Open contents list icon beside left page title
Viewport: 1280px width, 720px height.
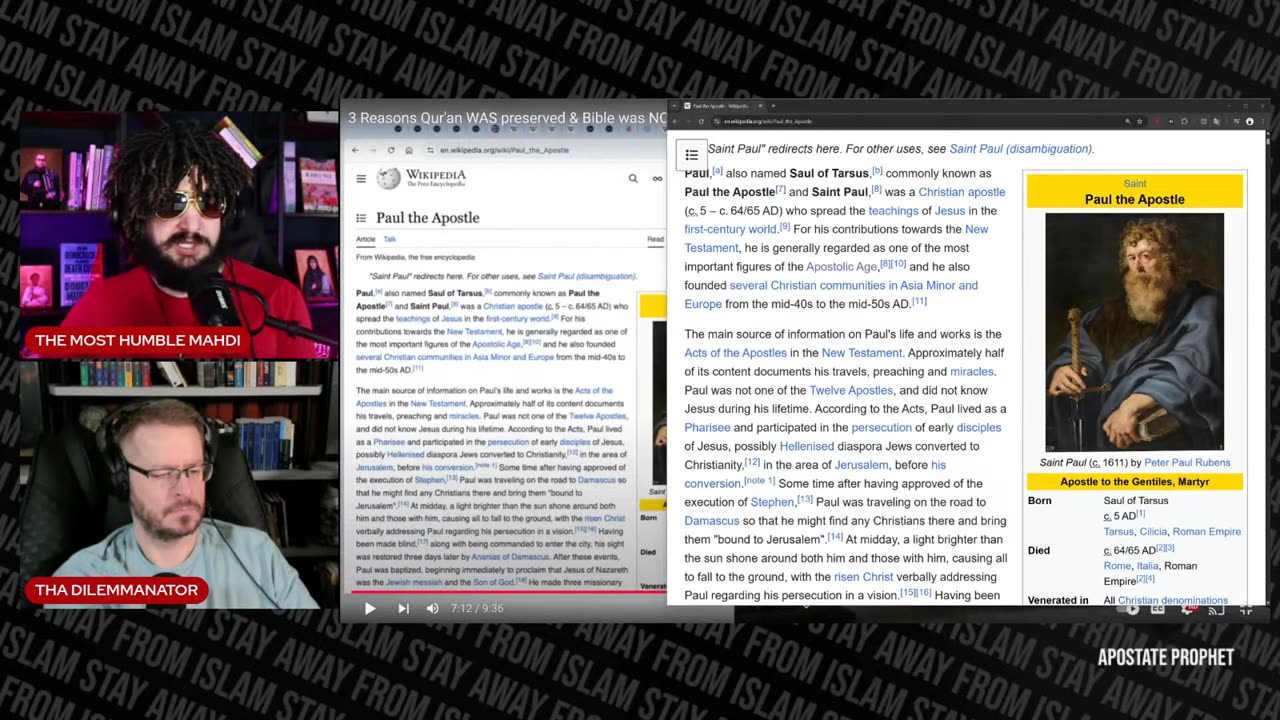[x=361, y=218]
